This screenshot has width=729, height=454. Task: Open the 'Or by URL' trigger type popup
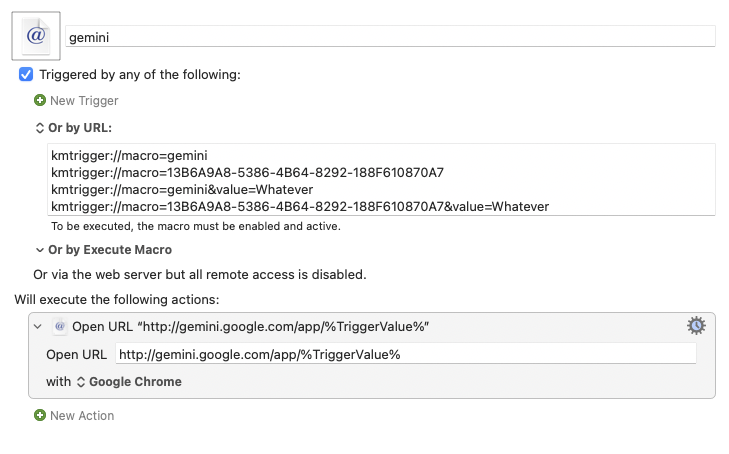(x=74, y=128)
